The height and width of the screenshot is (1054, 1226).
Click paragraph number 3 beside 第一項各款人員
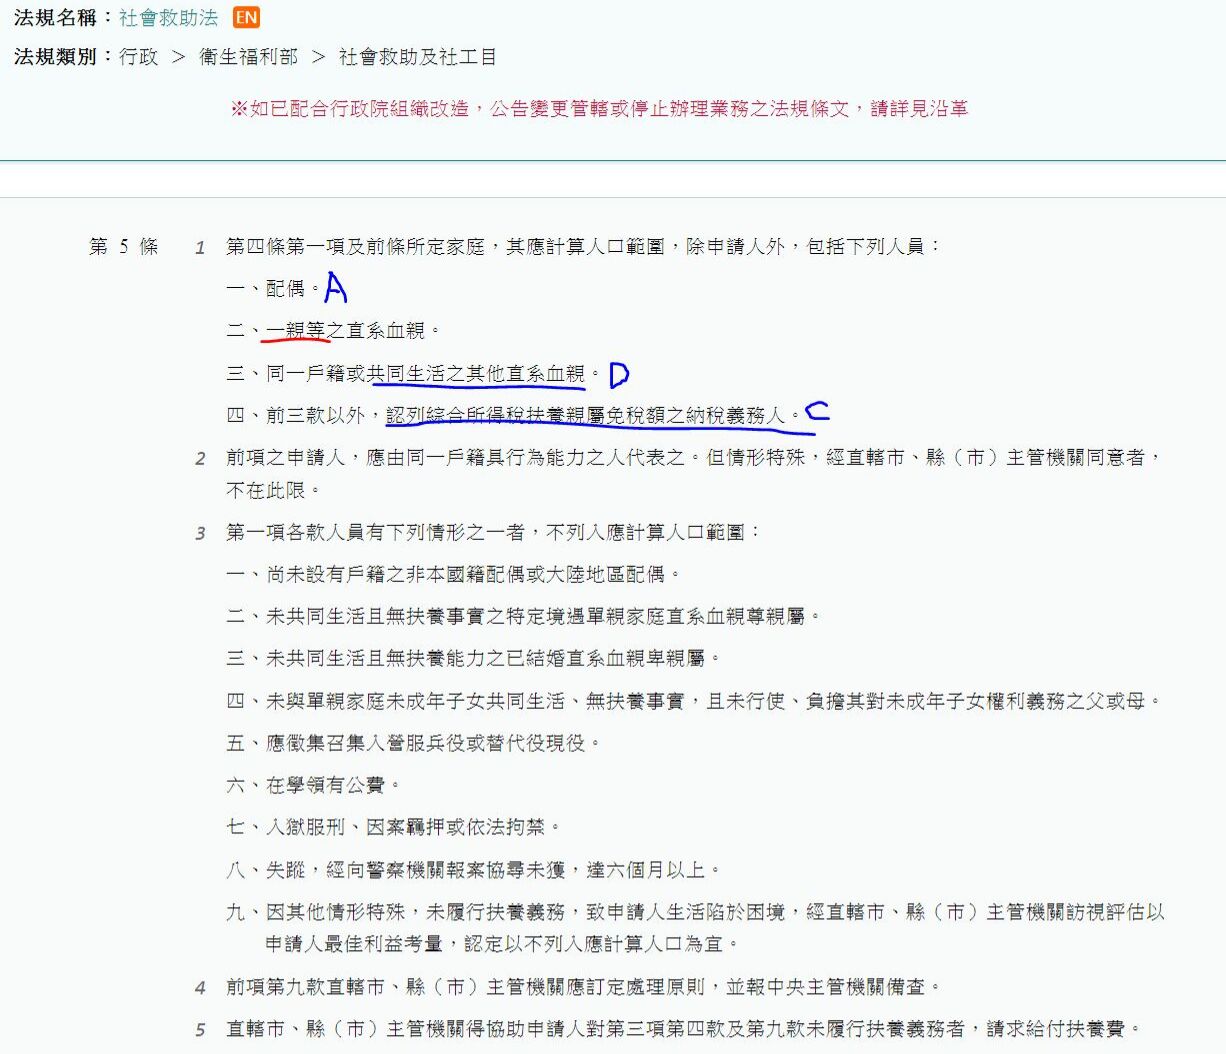(200, 534)
